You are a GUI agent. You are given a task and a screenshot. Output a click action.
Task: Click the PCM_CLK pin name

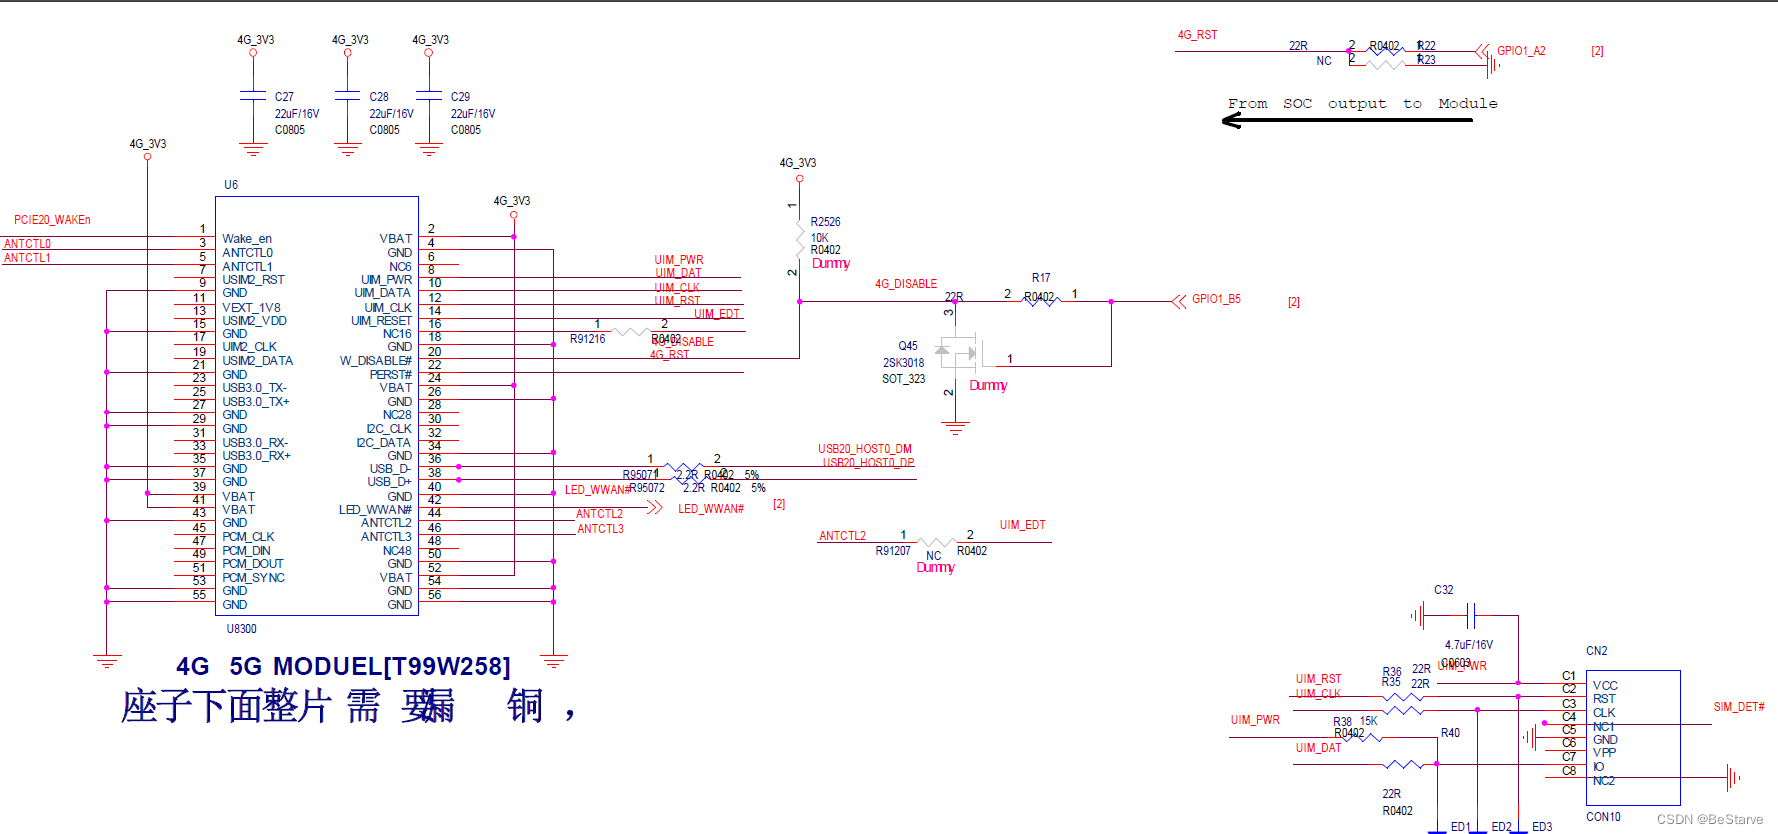tap(248, 537)
